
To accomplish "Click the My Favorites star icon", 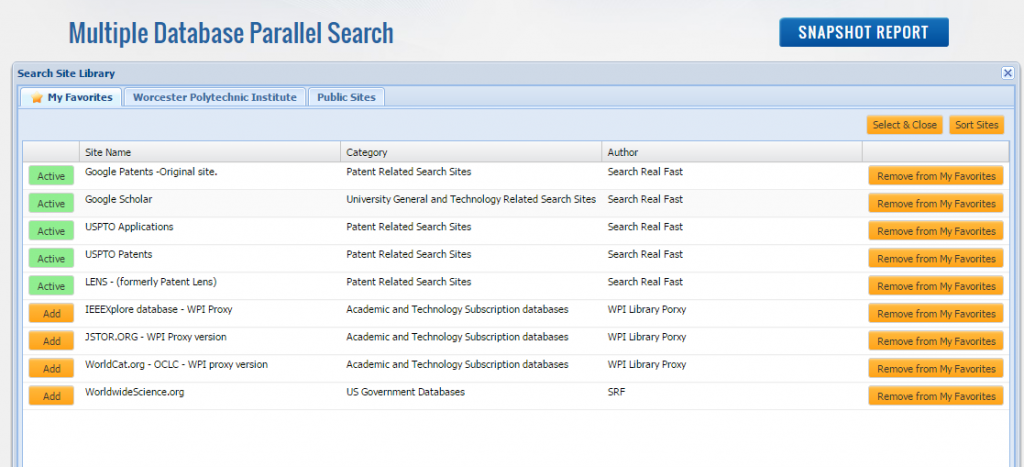I will [x=37, y=98].
